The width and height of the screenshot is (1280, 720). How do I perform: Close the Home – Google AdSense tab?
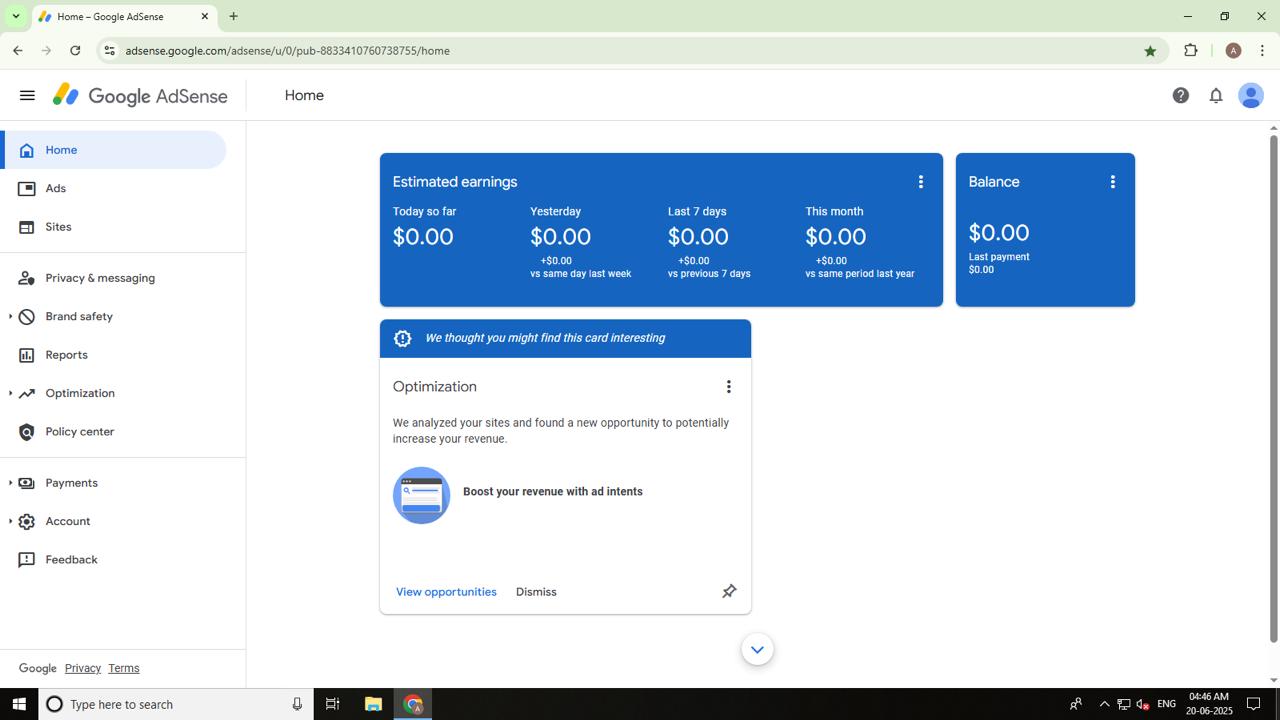205,16
